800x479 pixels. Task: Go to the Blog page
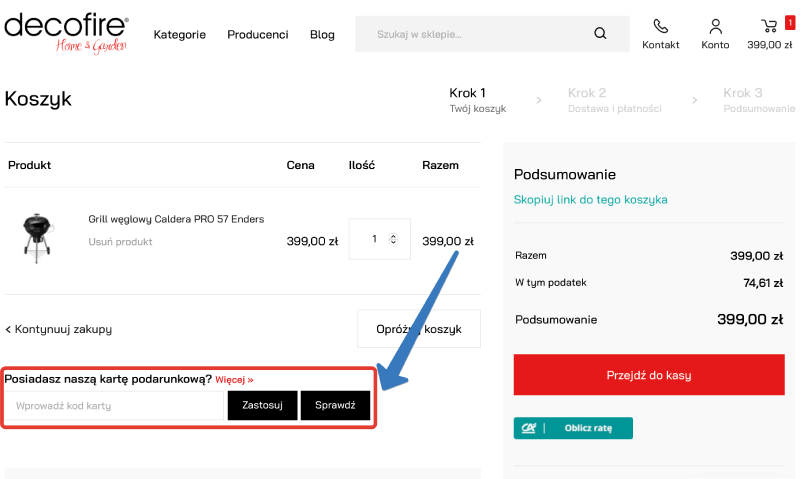pyautogui.click(x=322, y=35)
